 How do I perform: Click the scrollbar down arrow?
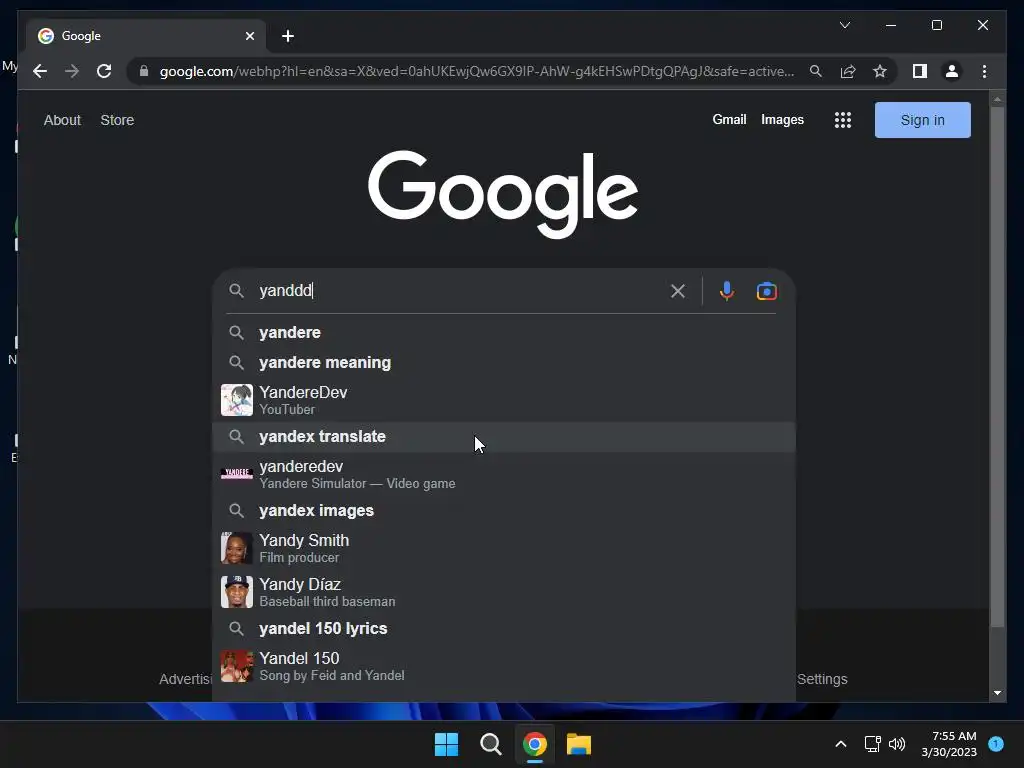(997, 693)
